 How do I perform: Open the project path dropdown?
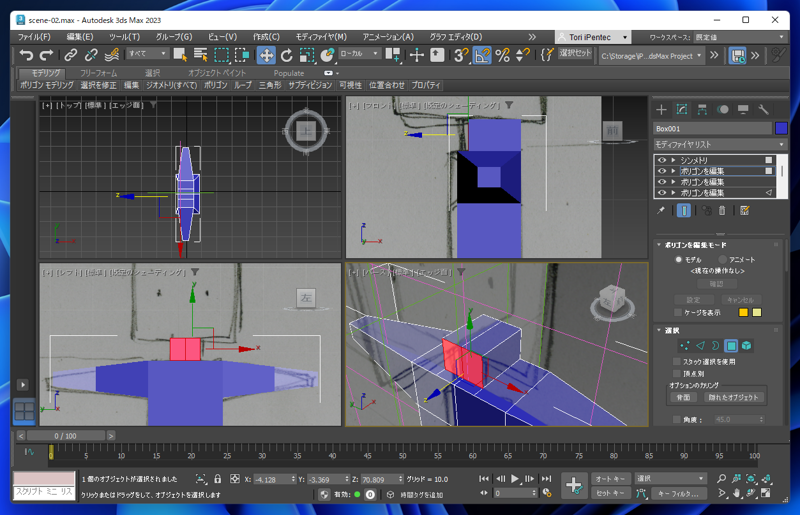652,56
